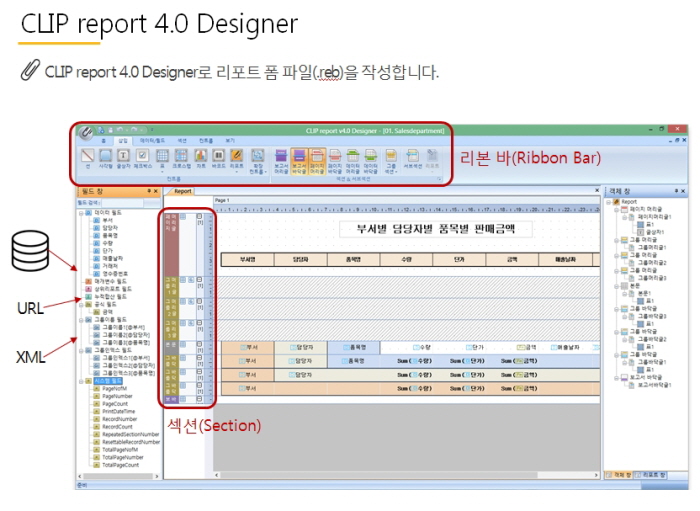Collapse the Report root in object pane

click(608, 202)
